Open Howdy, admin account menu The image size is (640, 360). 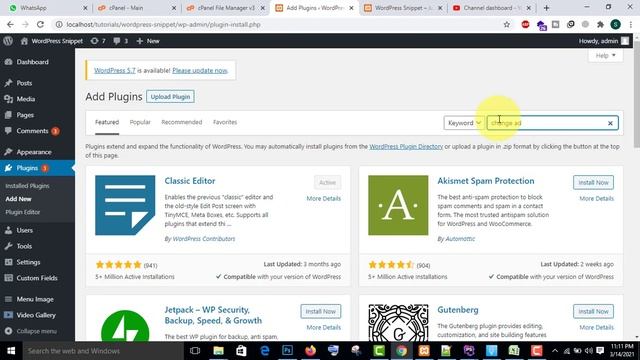coord(604,41)
